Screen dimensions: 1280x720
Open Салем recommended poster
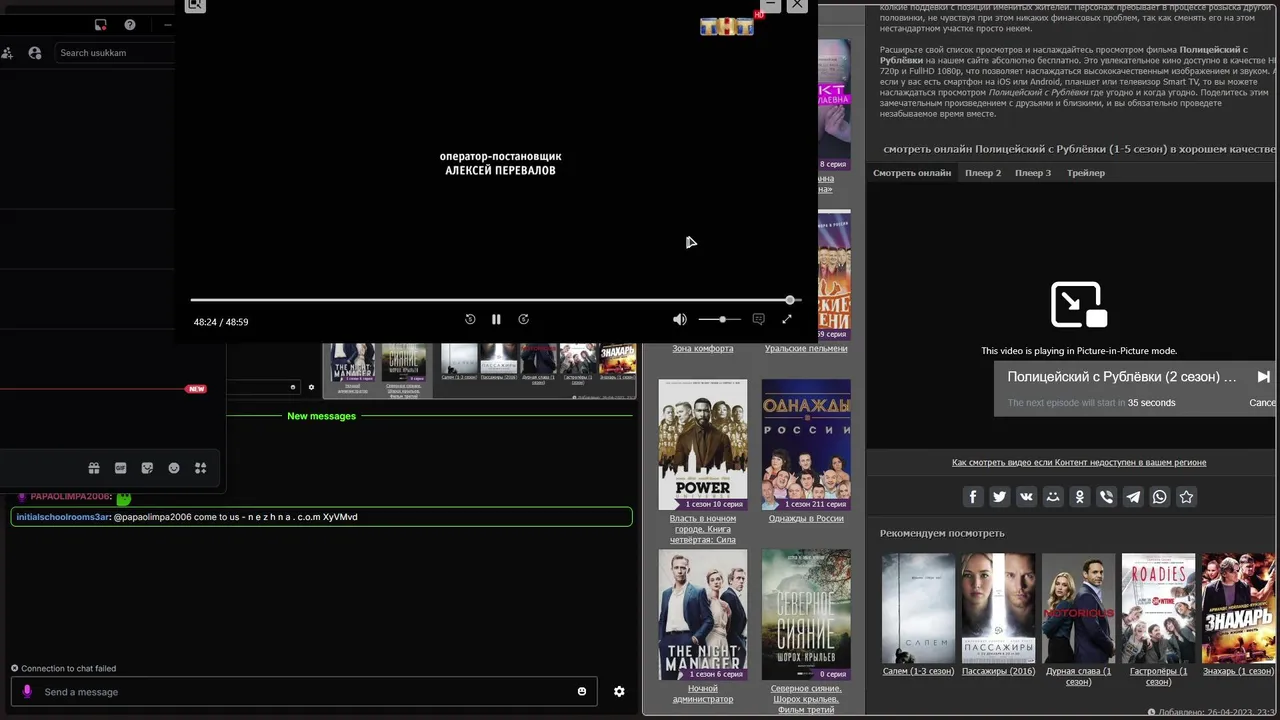point(918,608)
